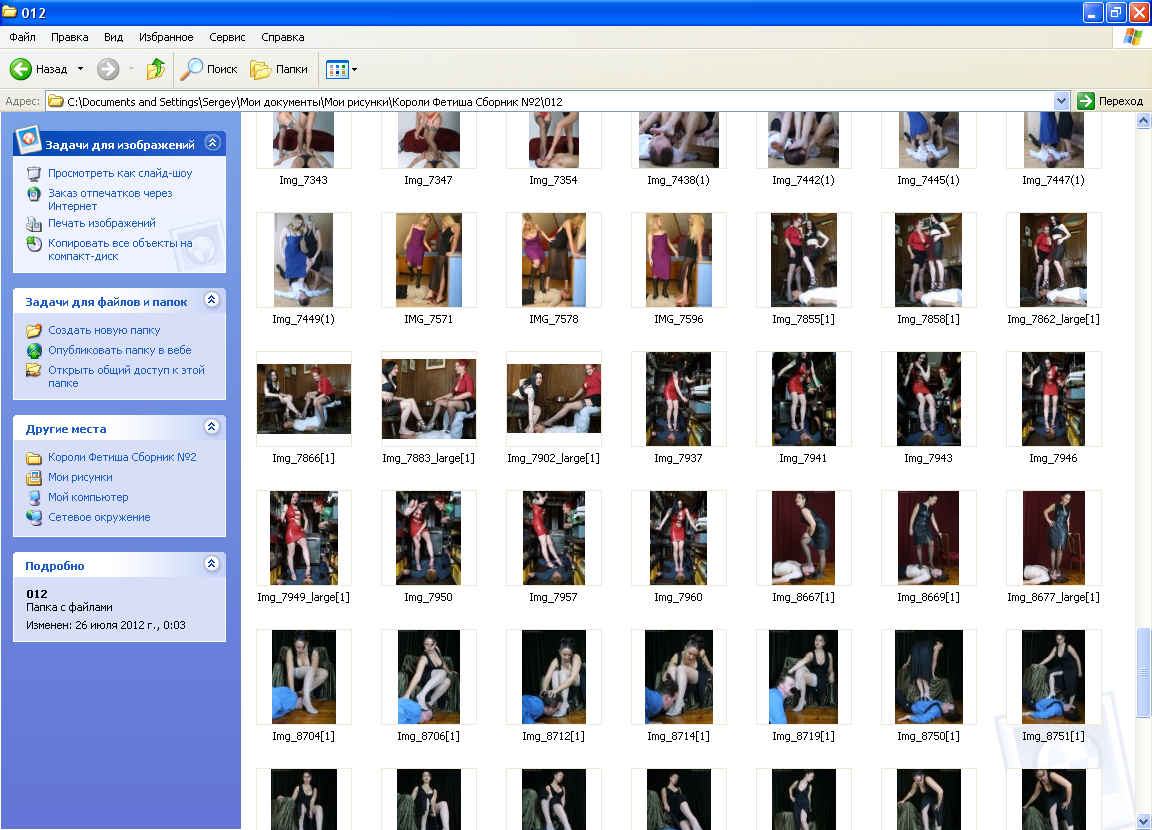Click the slideshow icon in image tasks
Screen dimensions: 1152x830
point(34,173)
